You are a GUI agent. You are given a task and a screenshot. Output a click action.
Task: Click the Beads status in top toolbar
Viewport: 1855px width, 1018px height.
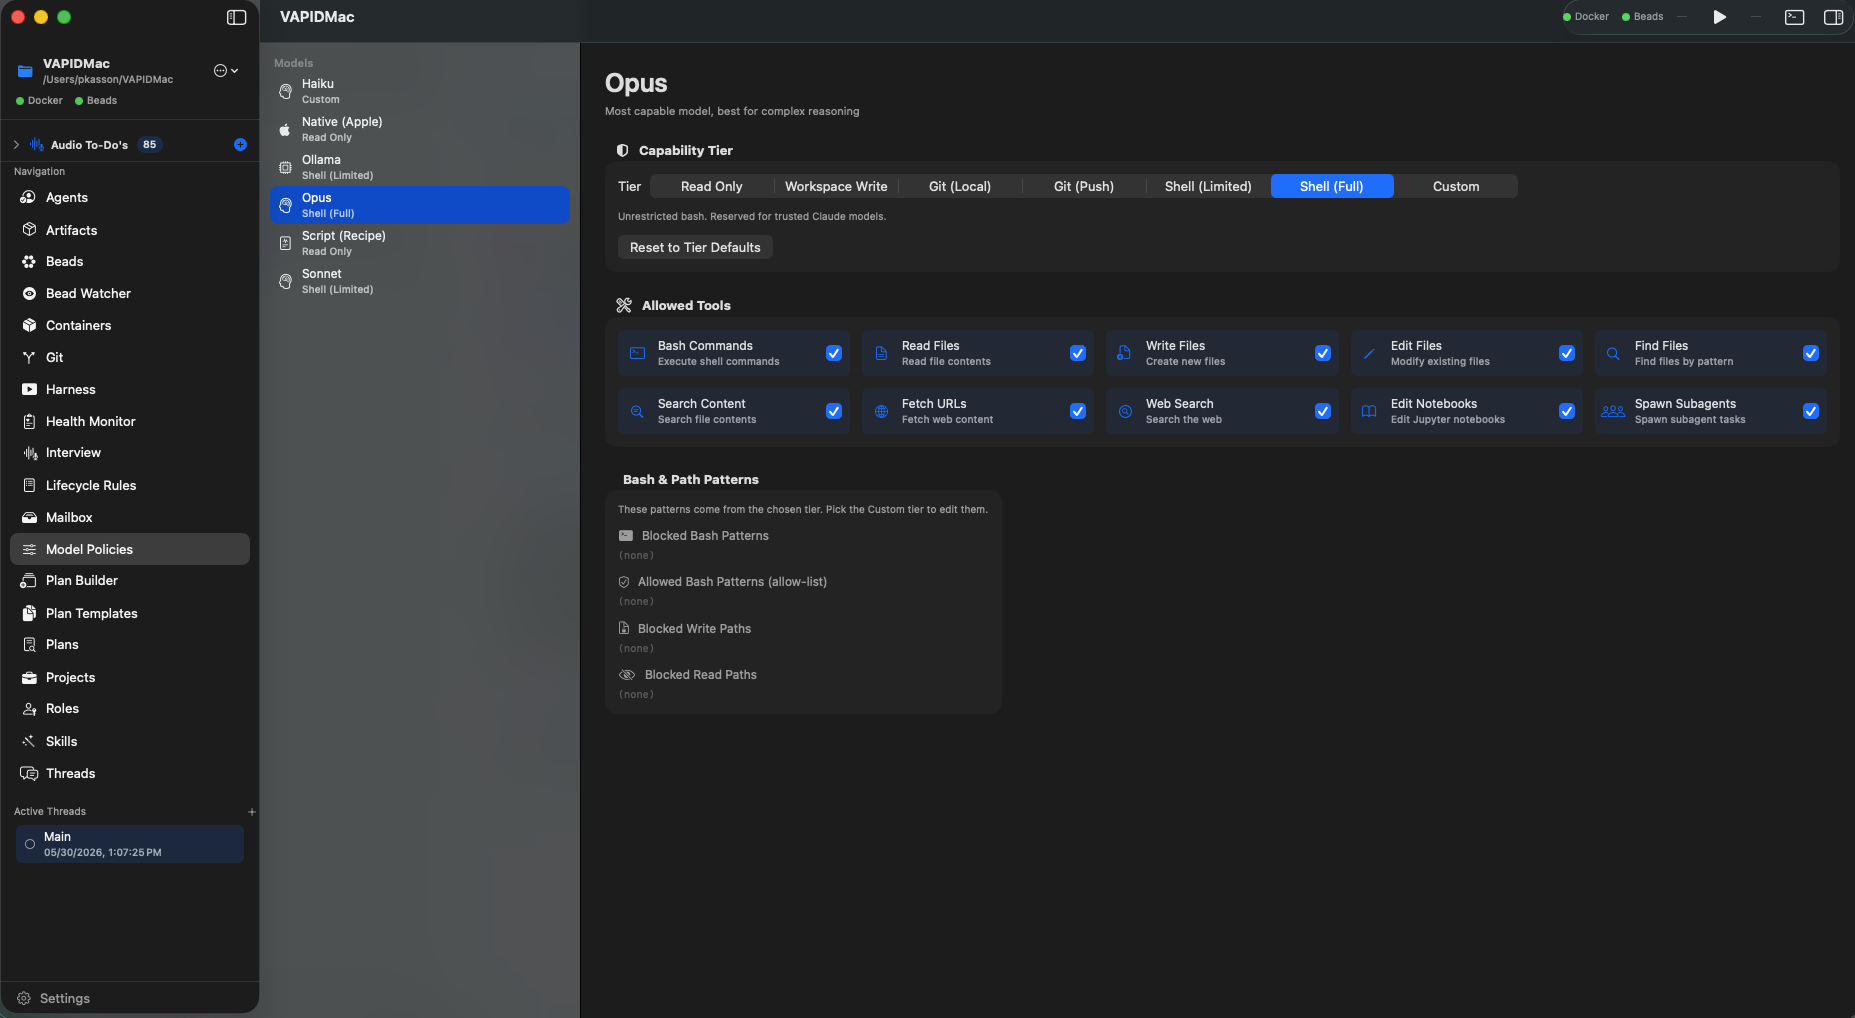click(1643, 17)
